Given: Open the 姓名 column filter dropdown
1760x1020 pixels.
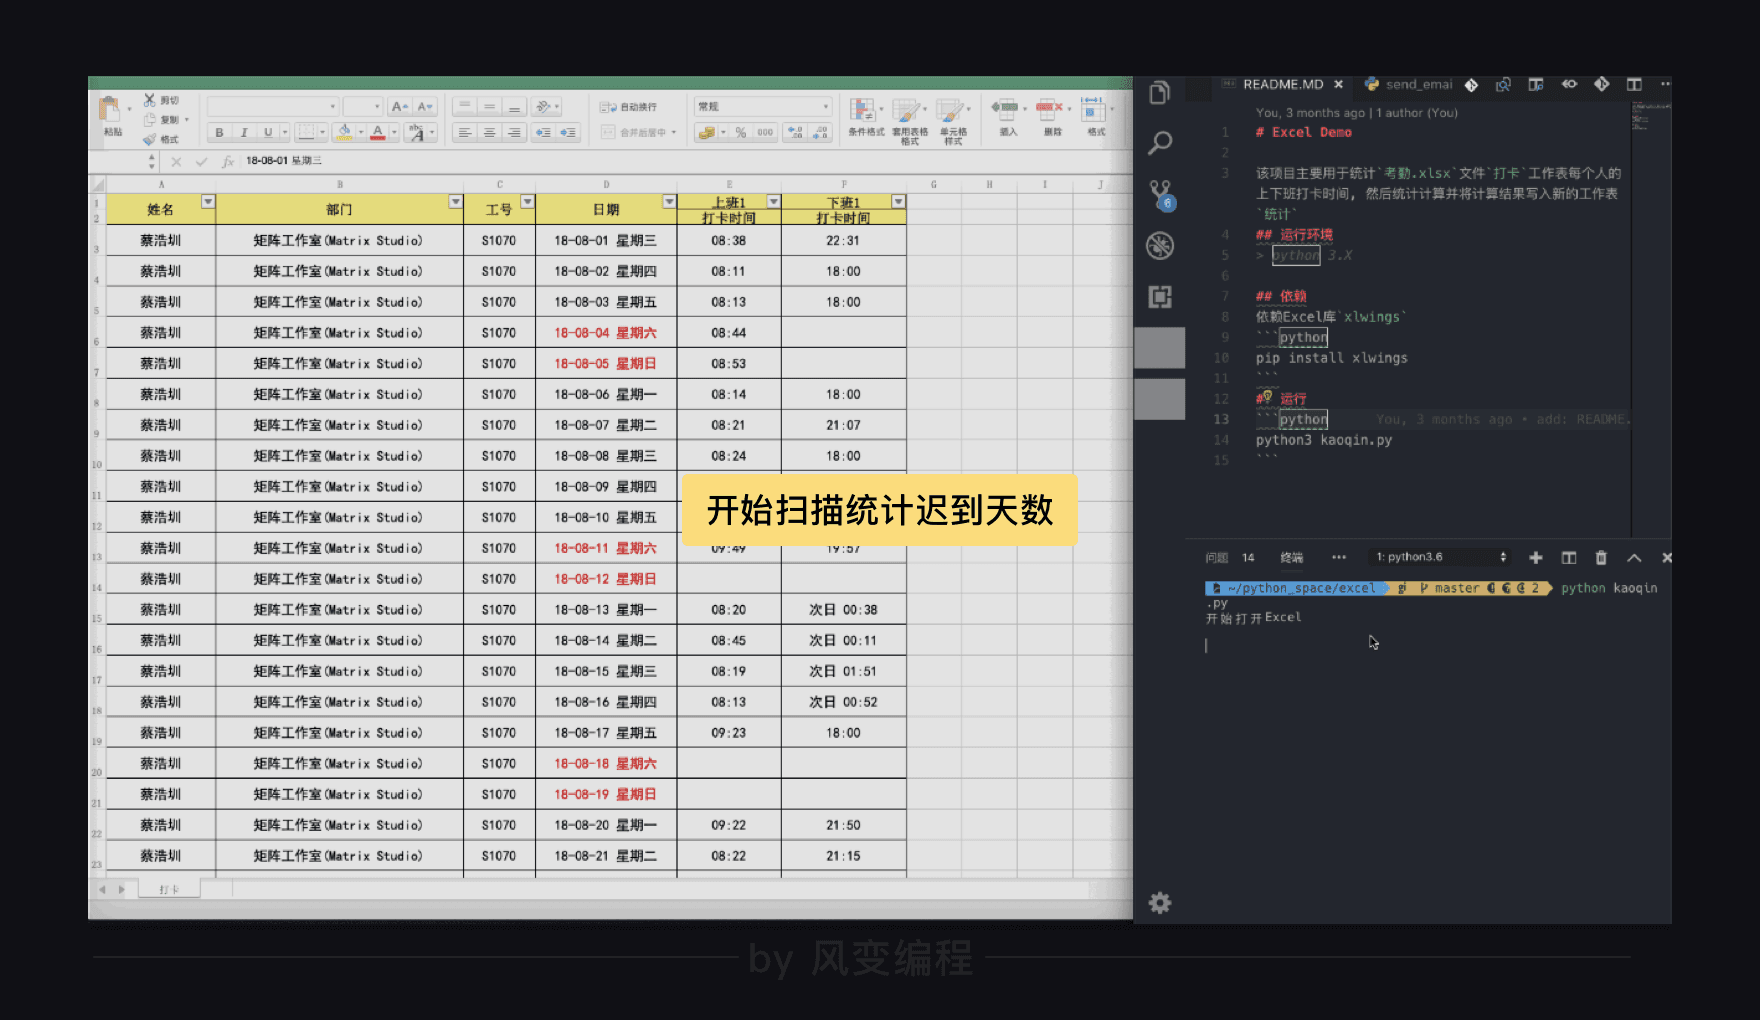Looking at the screenshot, I should coord(208,202).
